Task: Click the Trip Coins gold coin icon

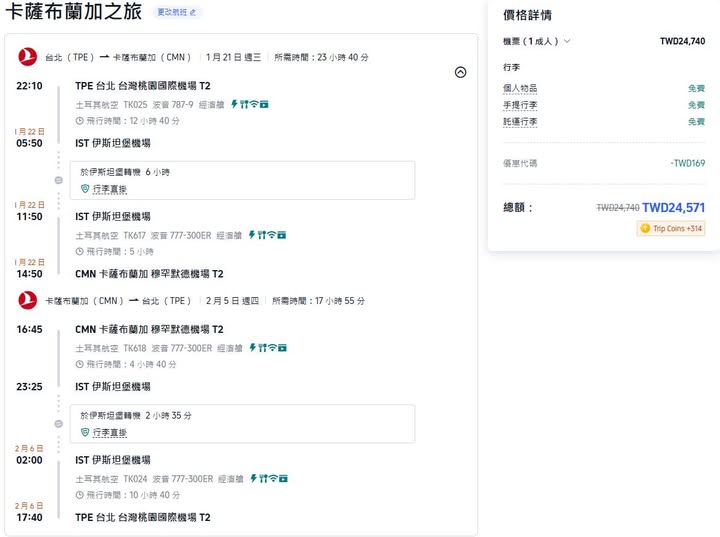Action: pos(645,229)
